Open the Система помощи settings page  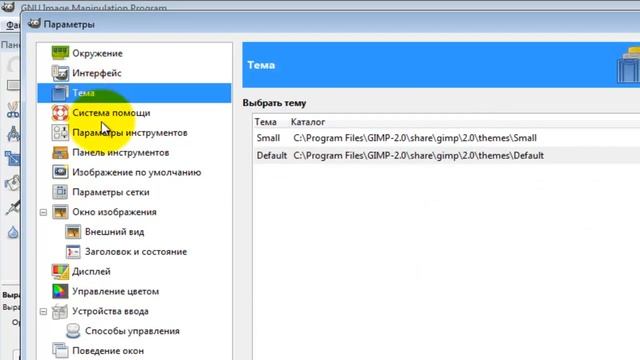point(111,113)
